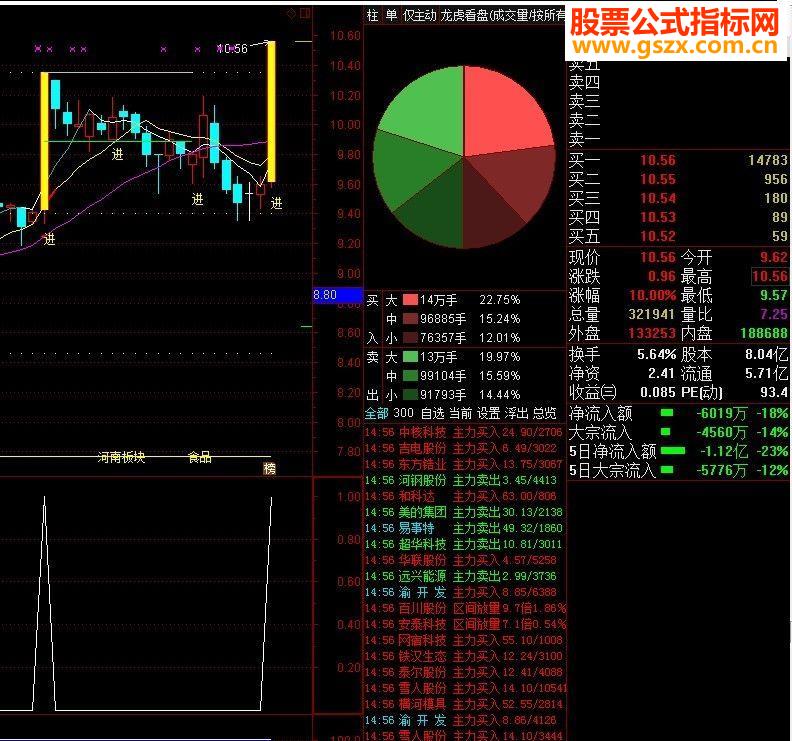Image resolution: width=792 pixels, height=741 pixels.
Task: Click the diamond icon above the candlestick chart
Action: point(291,14)
